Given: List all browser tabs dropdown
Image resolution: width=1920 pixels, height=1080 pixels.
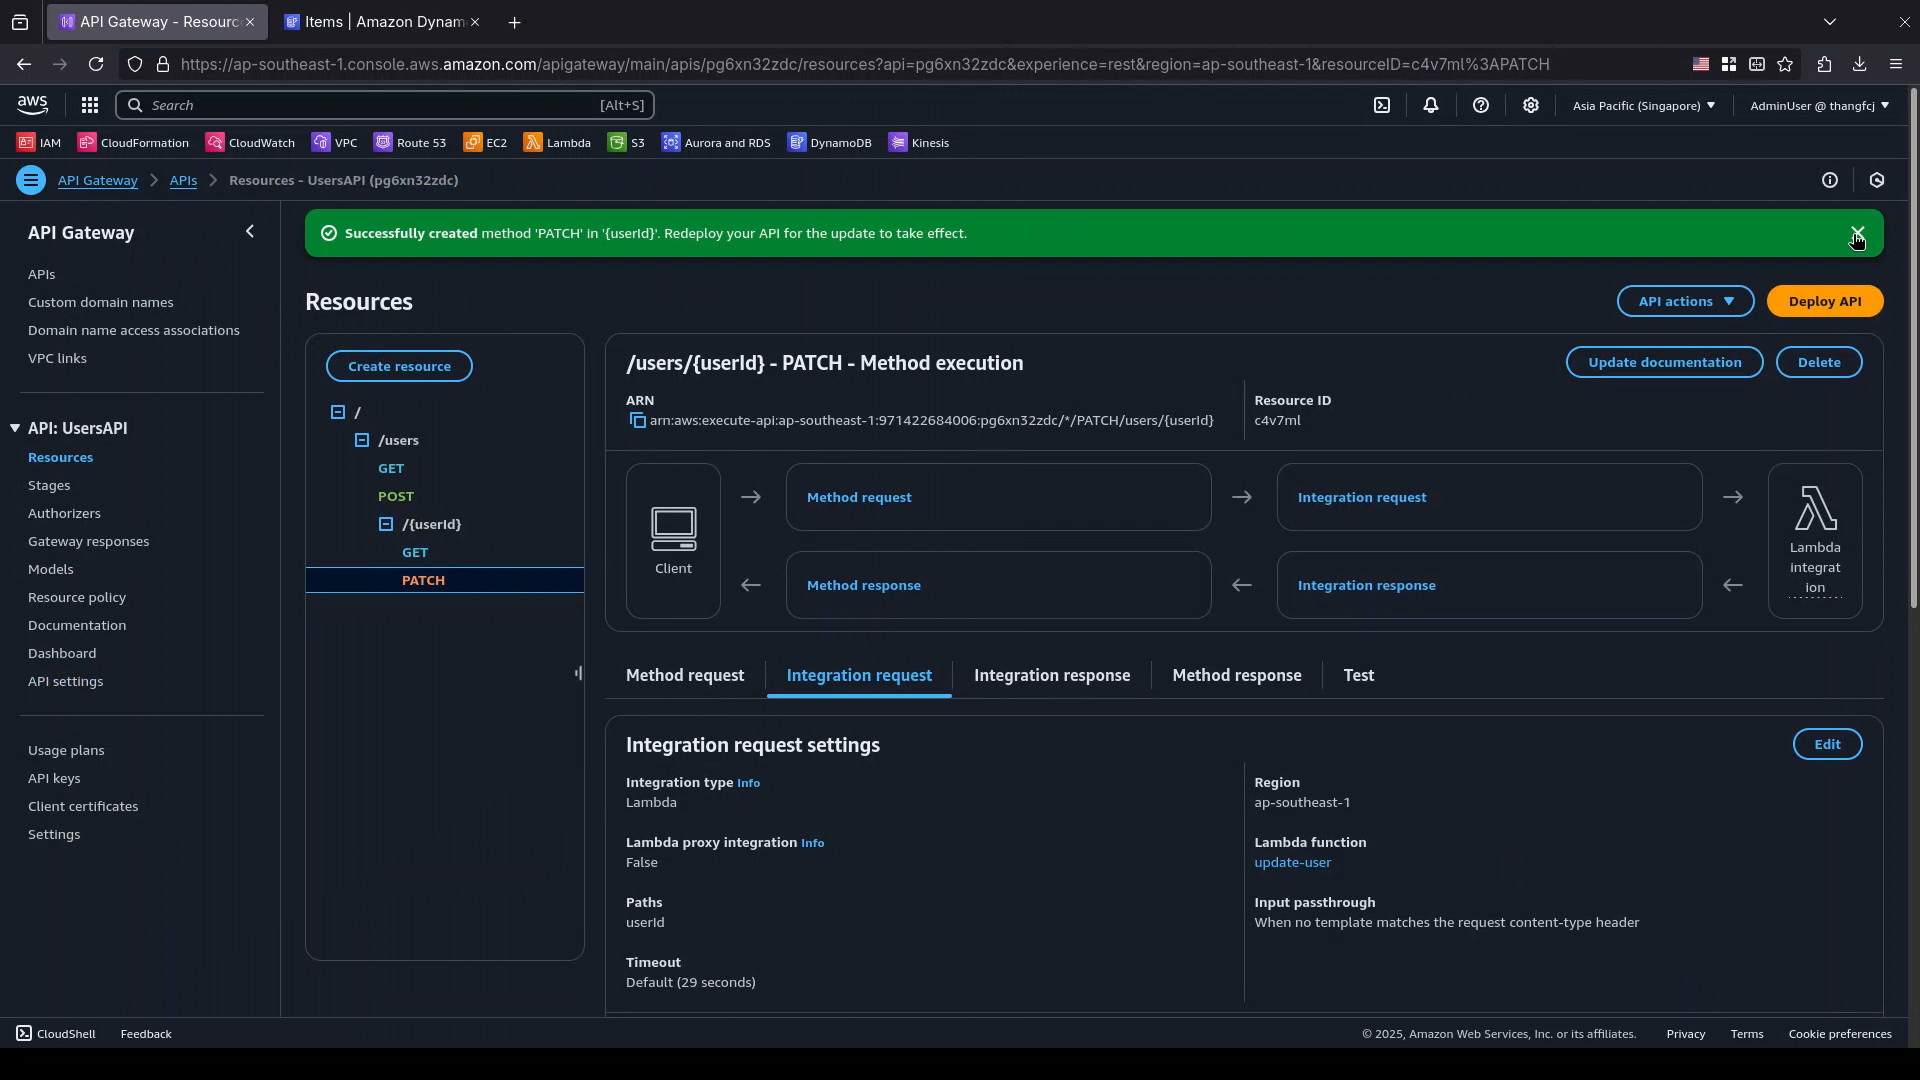Looking at the screenshot, I should tap(1830, 21).
